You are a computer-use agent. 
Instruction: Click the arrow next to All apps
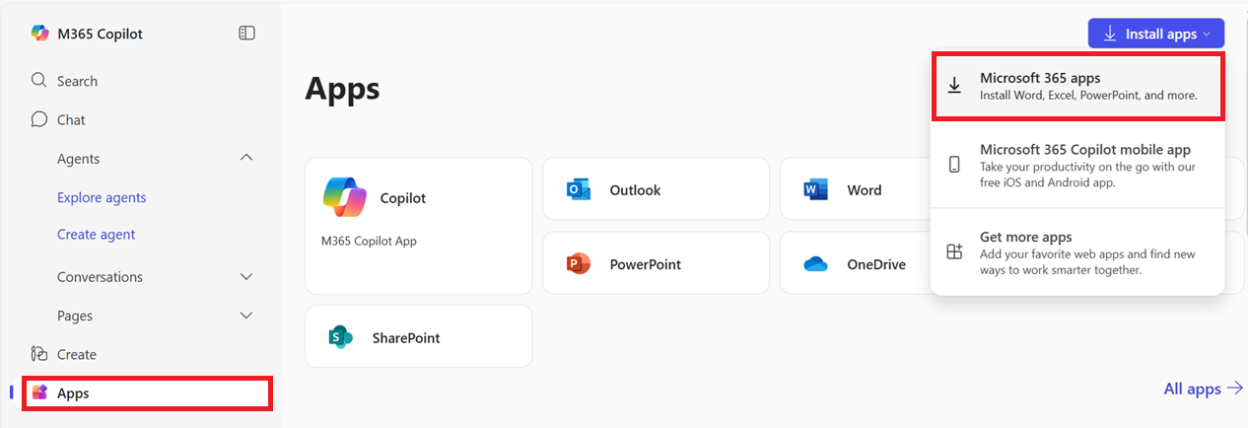(x=1235, y=389)
